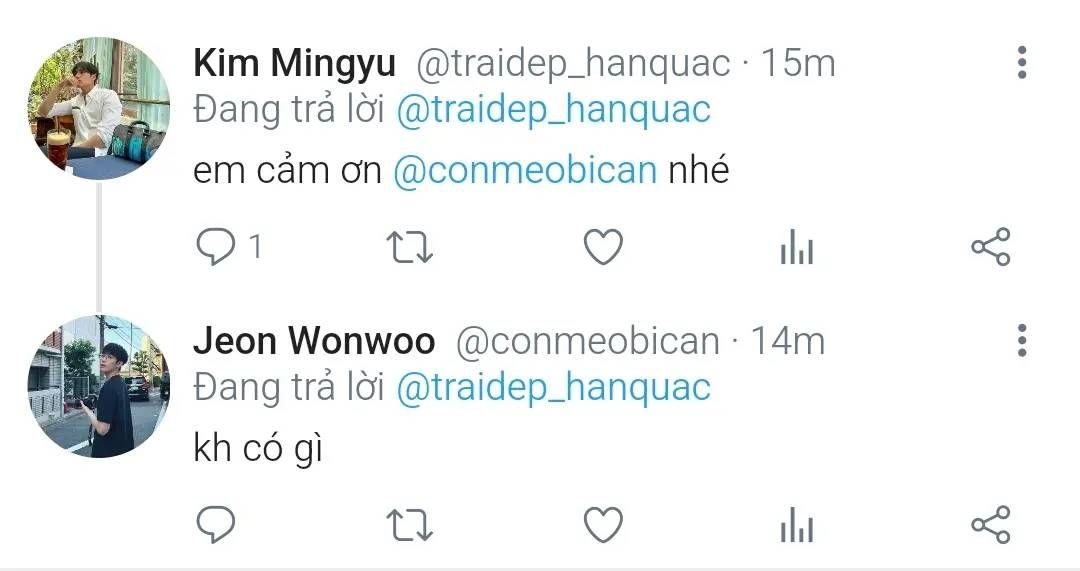
Task: Retweet Jeon Wonwoo's reply
Action: [x=409, y=526]
